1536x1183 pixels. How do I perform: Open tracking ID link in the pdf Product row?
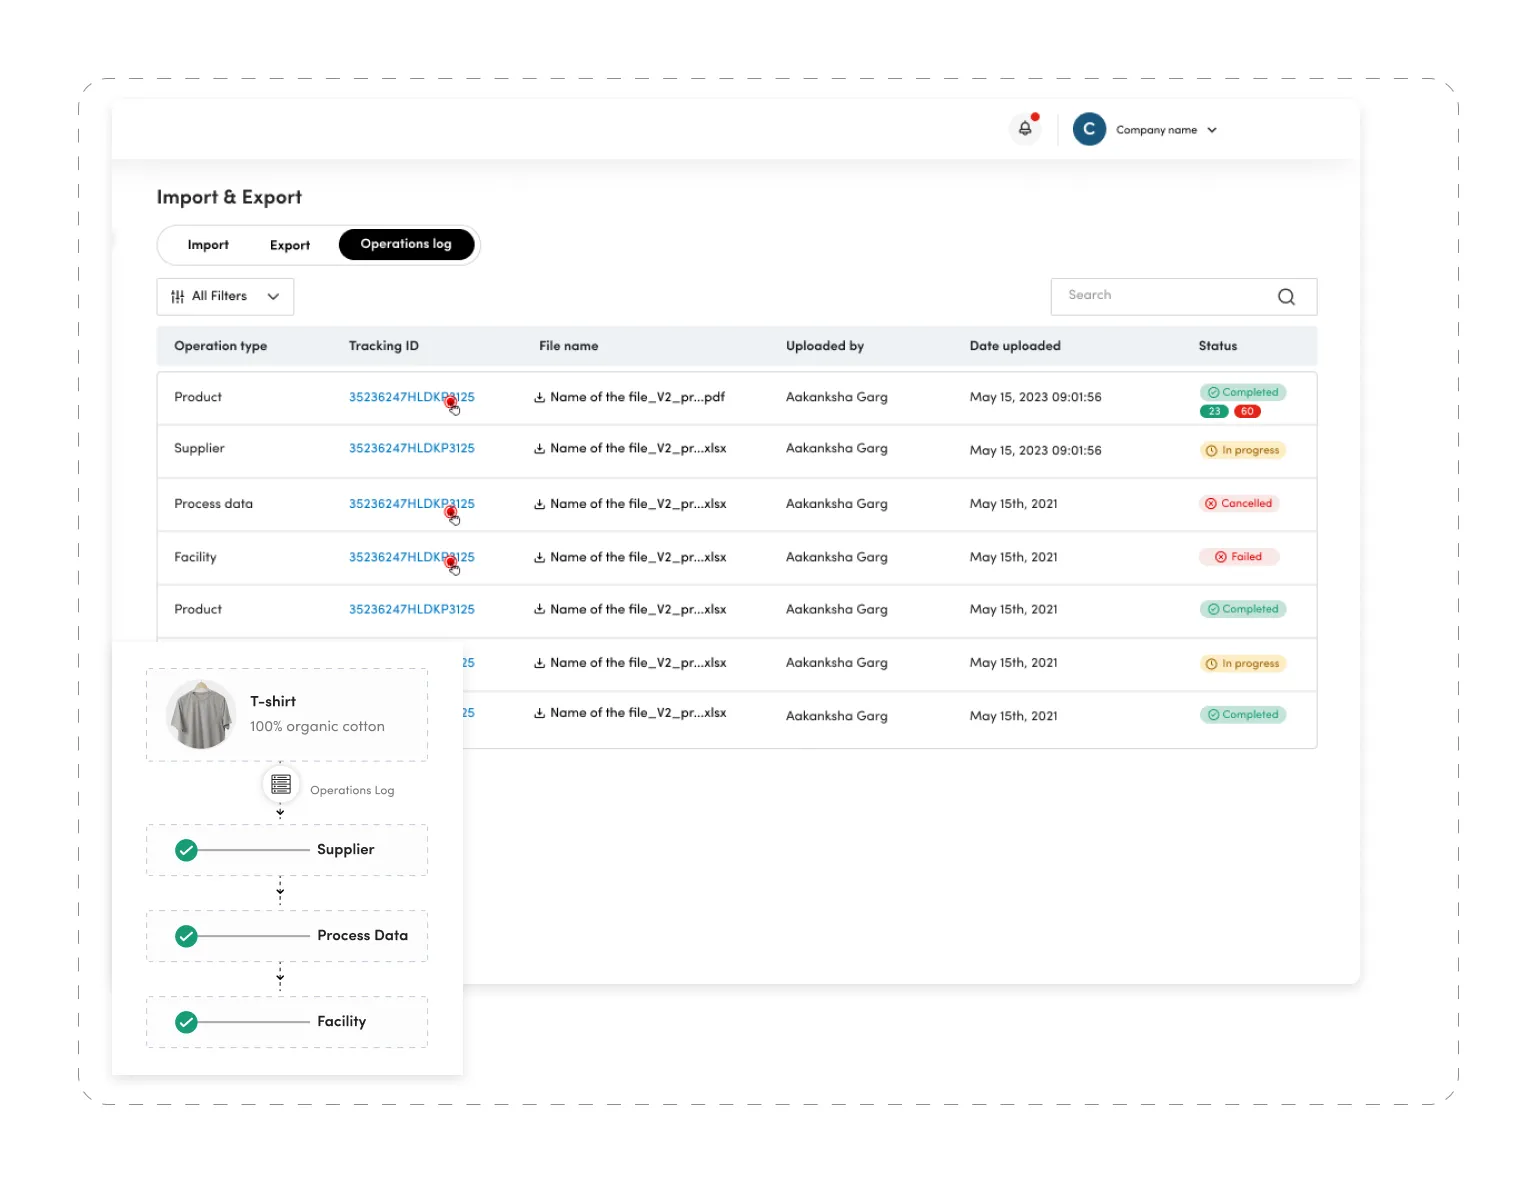pyautogui.click(x=411, y=397)
